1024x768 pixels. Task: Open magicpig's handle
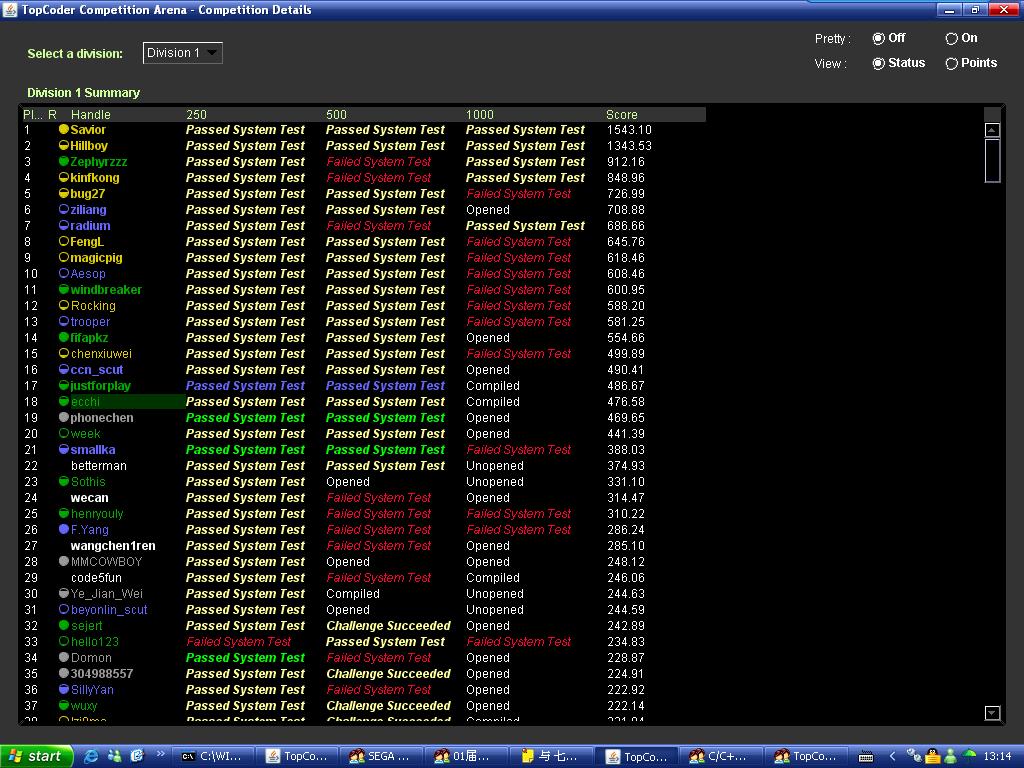(x=96, y=257)
